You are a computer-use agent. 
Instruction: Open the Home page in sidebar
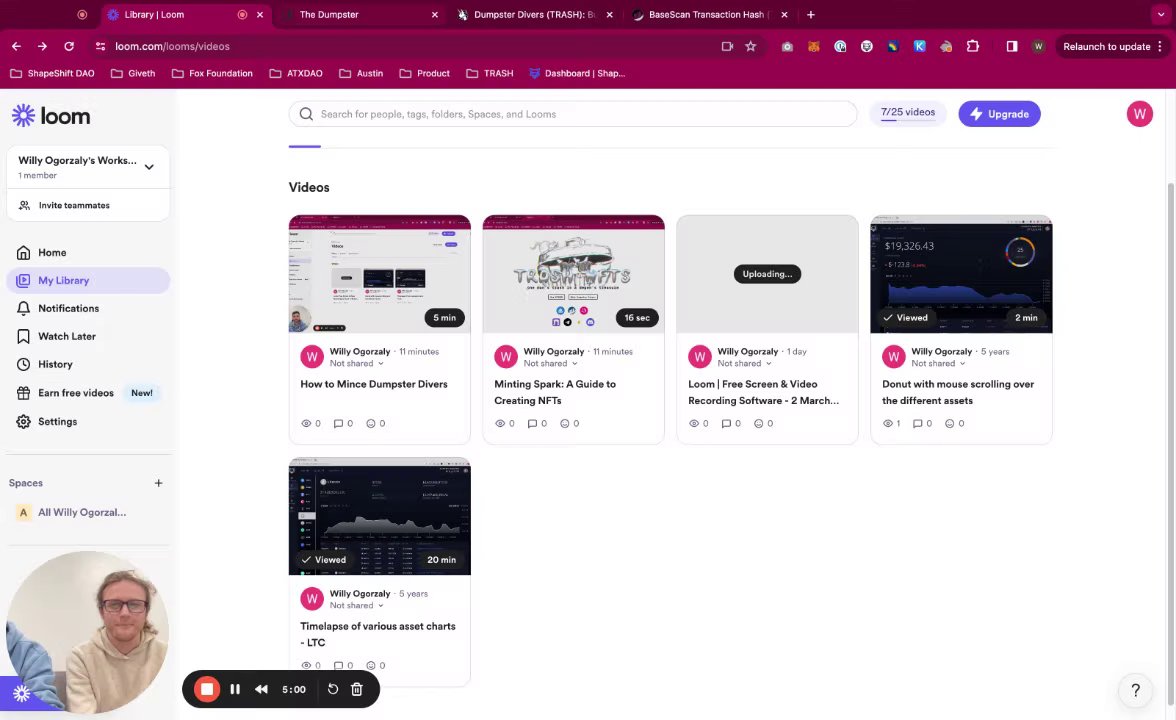(88, 253)
